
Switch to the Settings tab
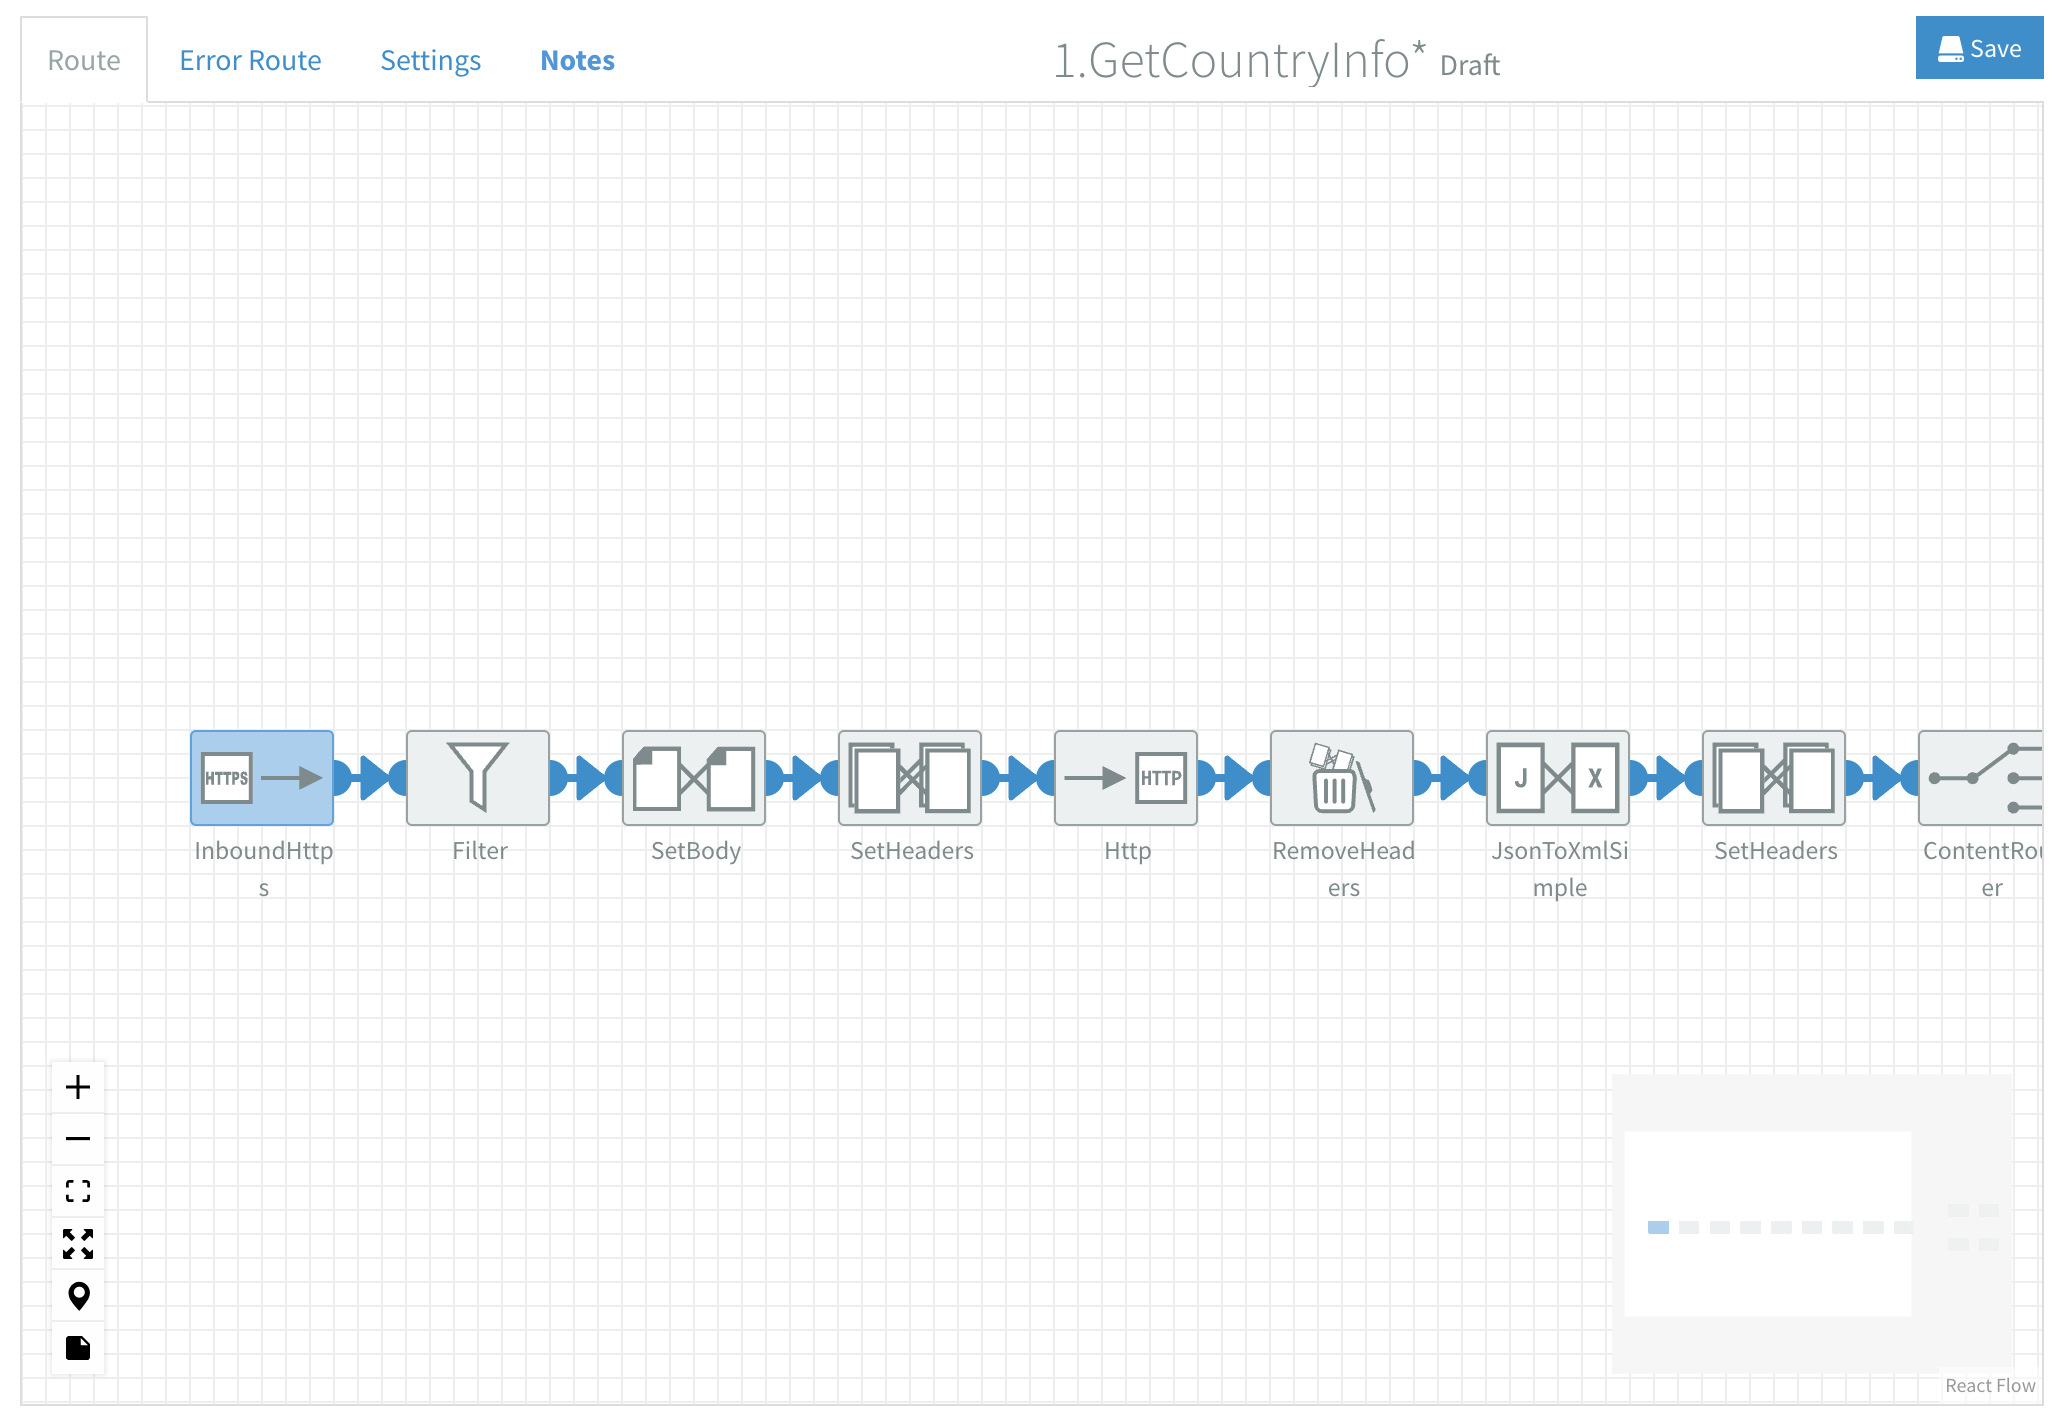[x=431, y=61]
